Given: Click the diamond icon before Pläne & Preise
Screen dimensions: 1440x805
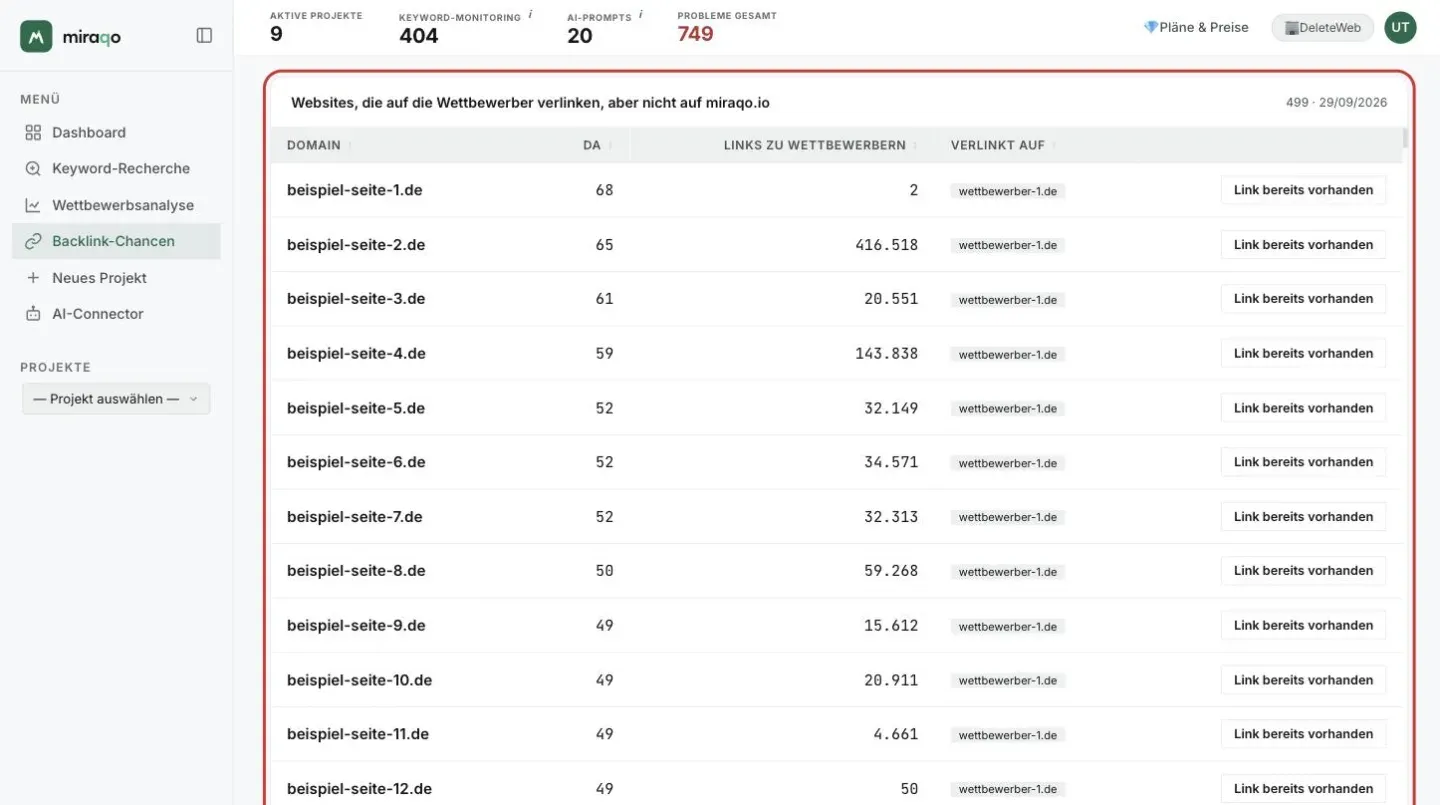Looking at the screenshot, I should [1150, 27].
